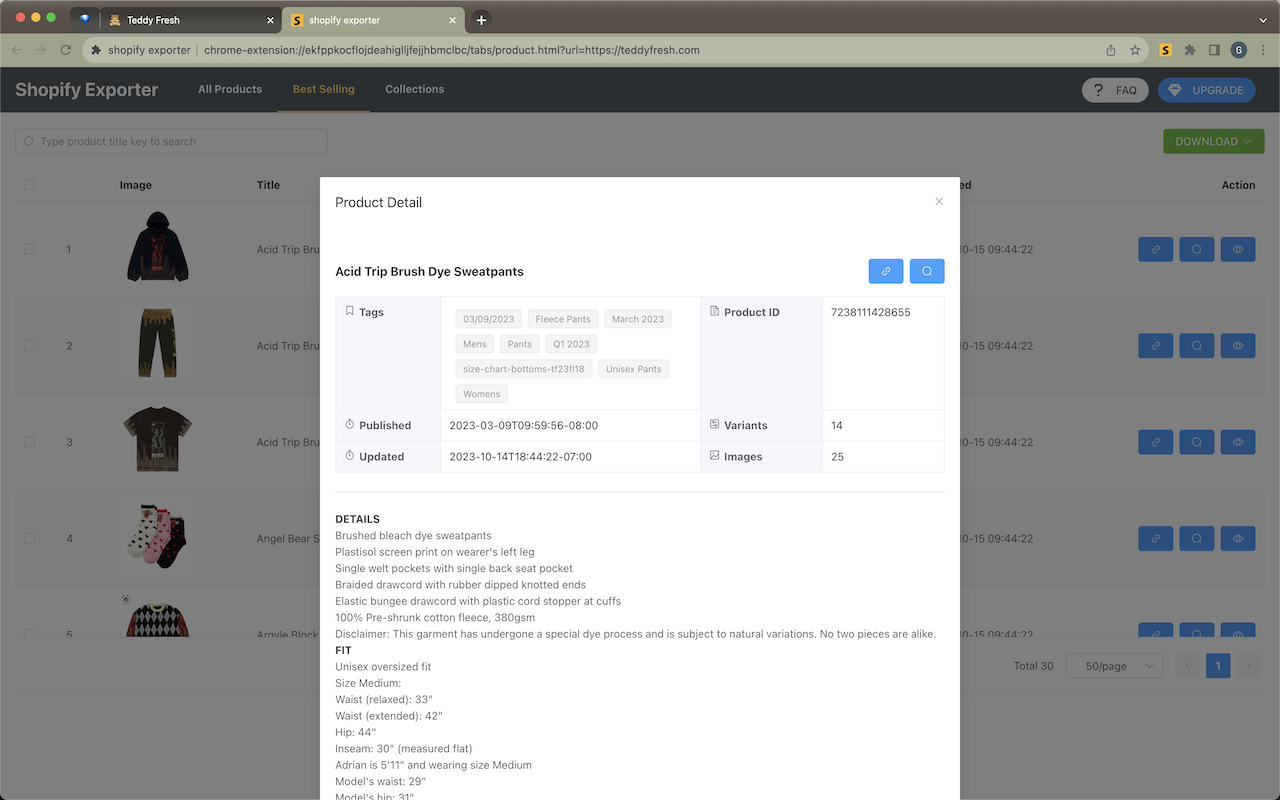This screenshot has width=1280, height=800.
Task: Open the DOWNLOAD dropdown button
Action: (x=1213, y=141)
